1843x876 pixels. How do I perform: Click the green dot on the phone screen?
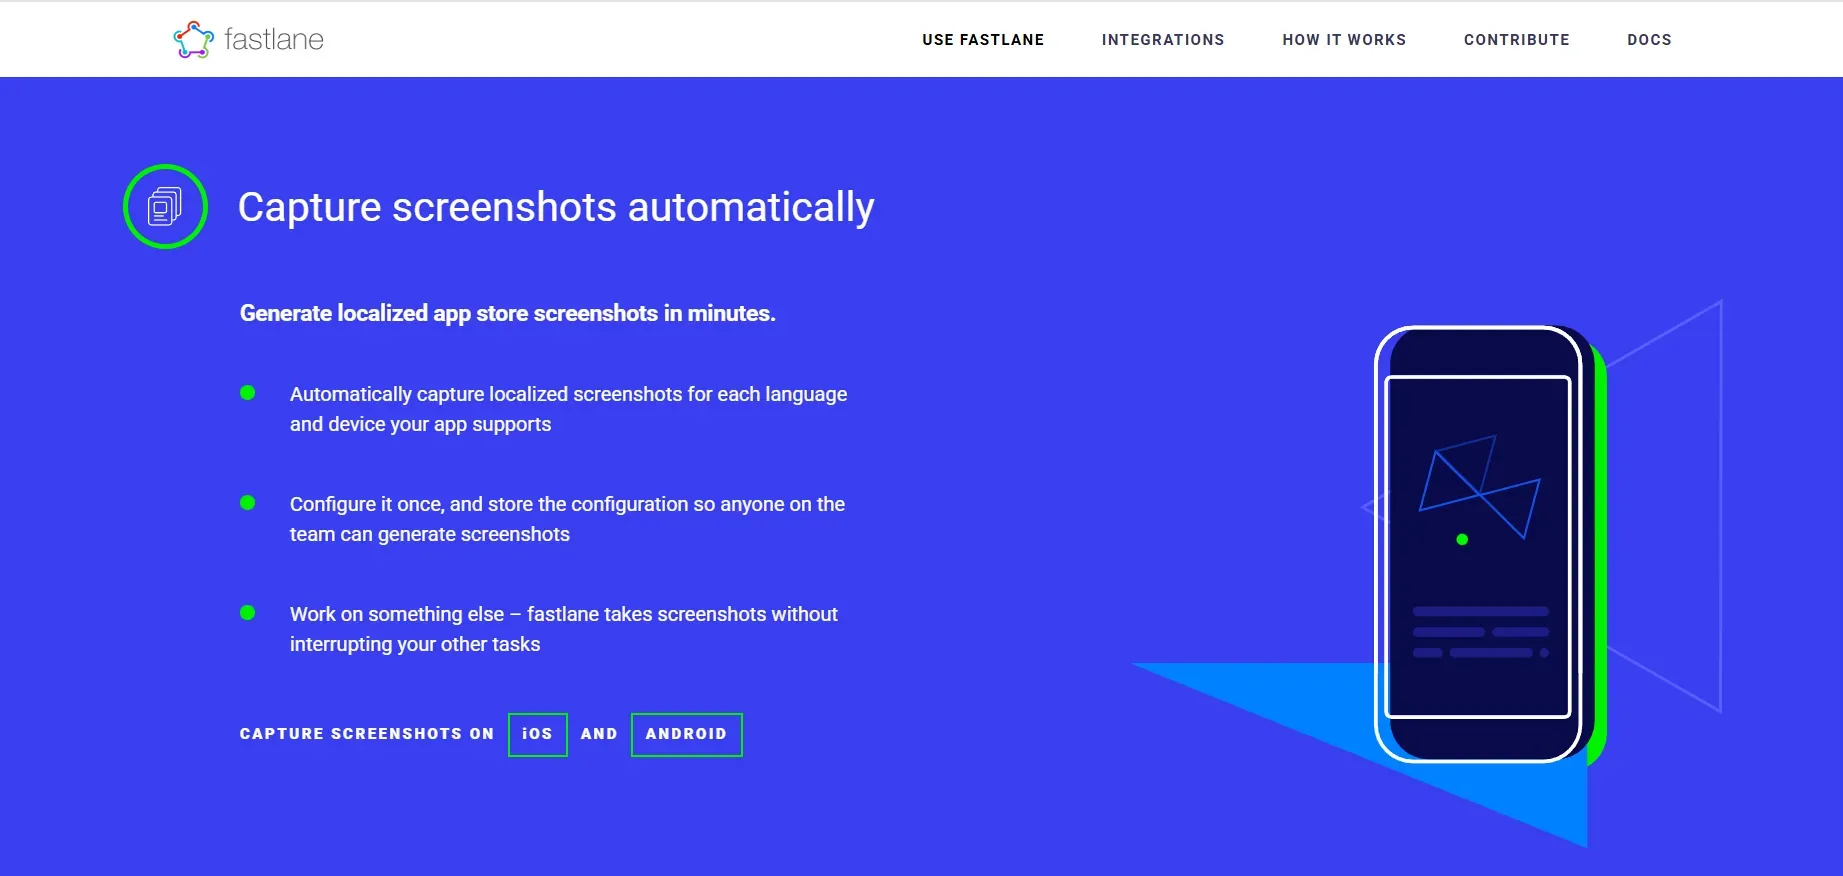(x=1462, y=539)
